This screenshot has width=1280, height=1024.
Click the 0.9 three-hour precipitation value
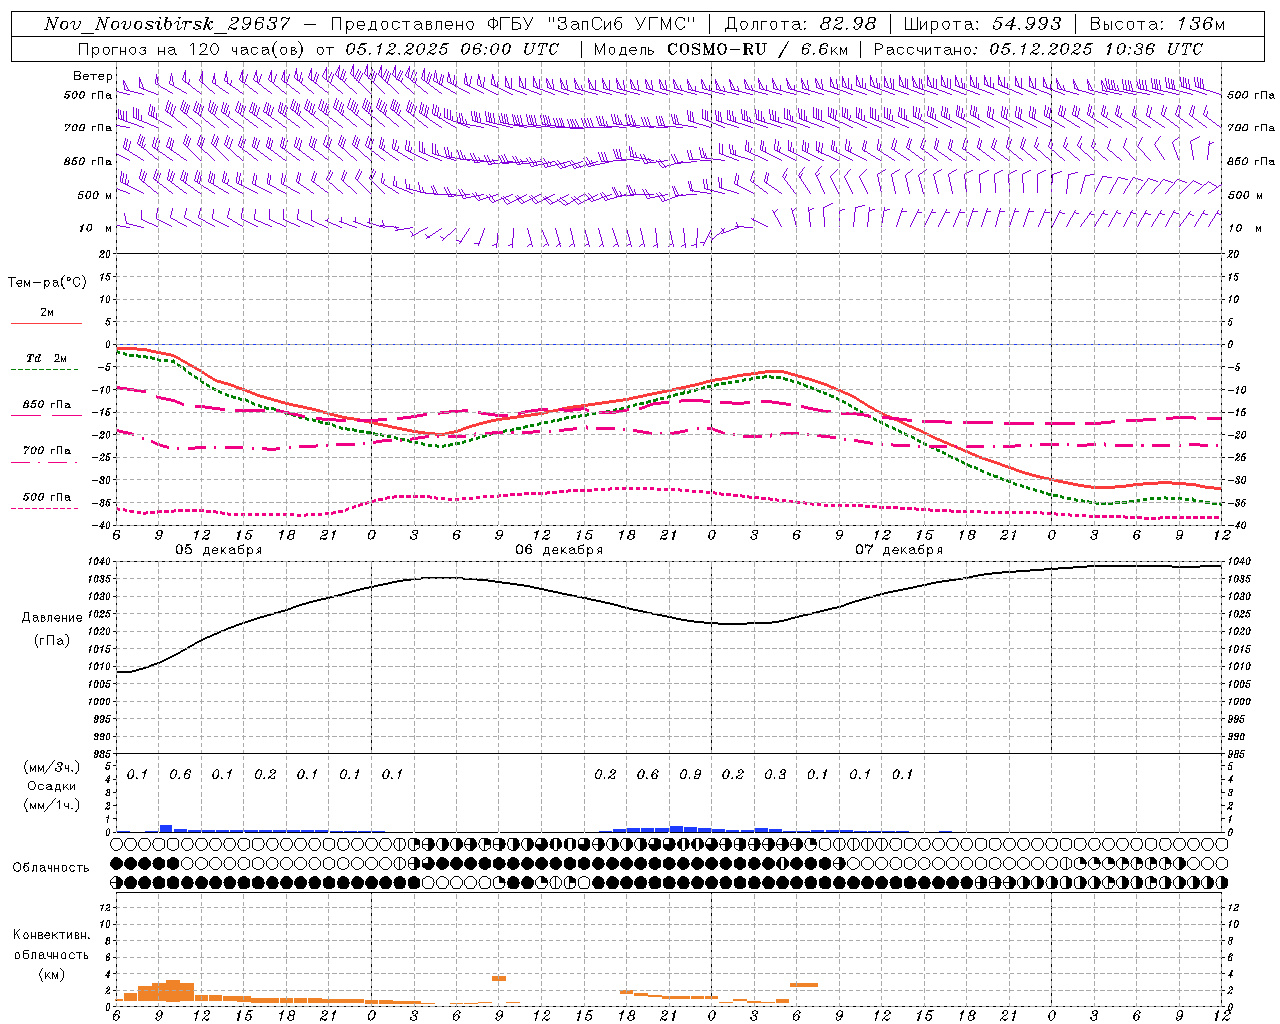pyautogui.click(x=690, y=774)
